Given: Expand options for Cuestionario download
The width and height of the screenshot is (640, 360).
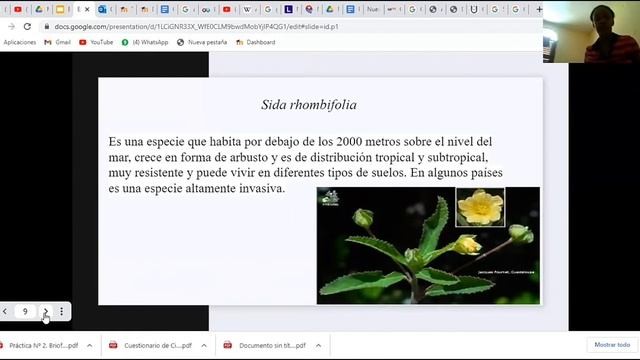Looking at the screenshot, I should [x=204, y=345].
